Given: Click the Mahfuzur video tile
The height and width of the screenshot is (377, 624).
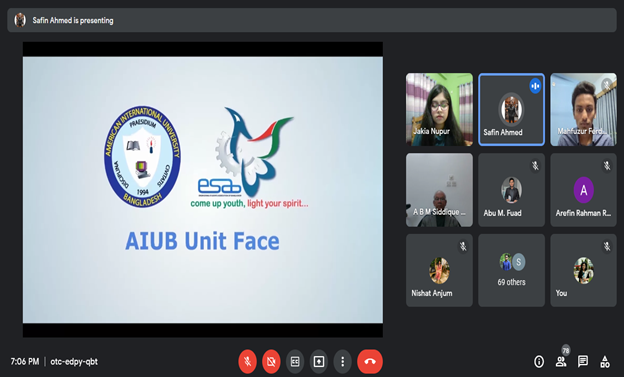Looking at the screenshot, I should (583, 109).
